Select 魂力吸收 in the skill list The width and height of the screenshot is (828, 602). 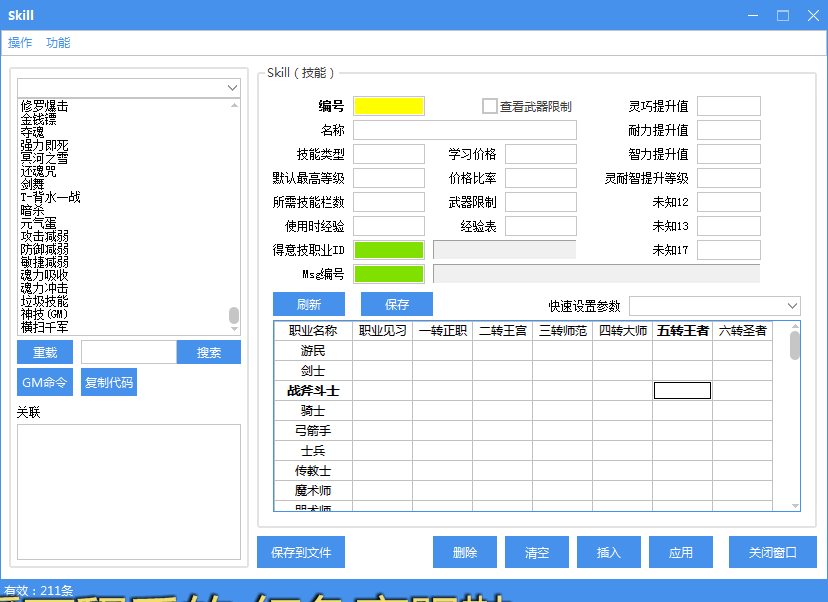click(x=44, y=275)
